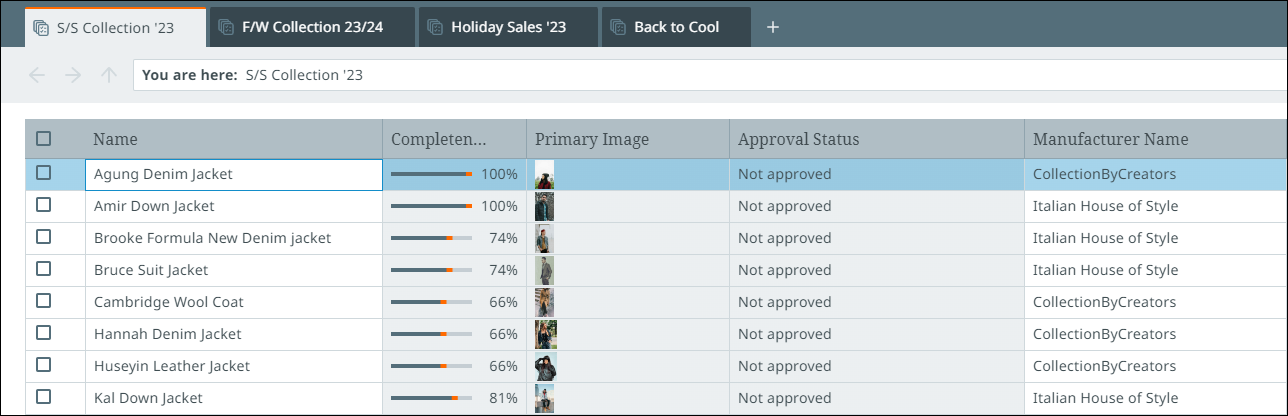Switch to the Back to Cool tab

[676, 27]
